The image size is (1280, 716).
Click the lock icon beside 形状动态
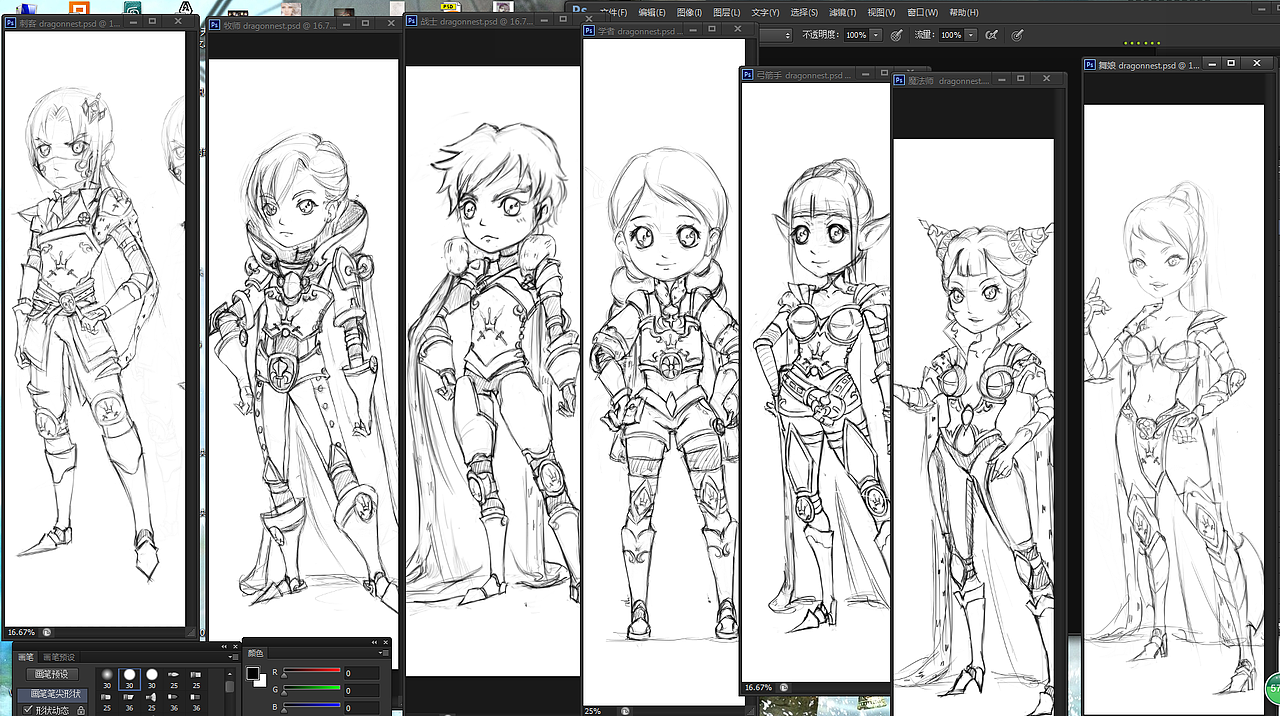point(81,710)
